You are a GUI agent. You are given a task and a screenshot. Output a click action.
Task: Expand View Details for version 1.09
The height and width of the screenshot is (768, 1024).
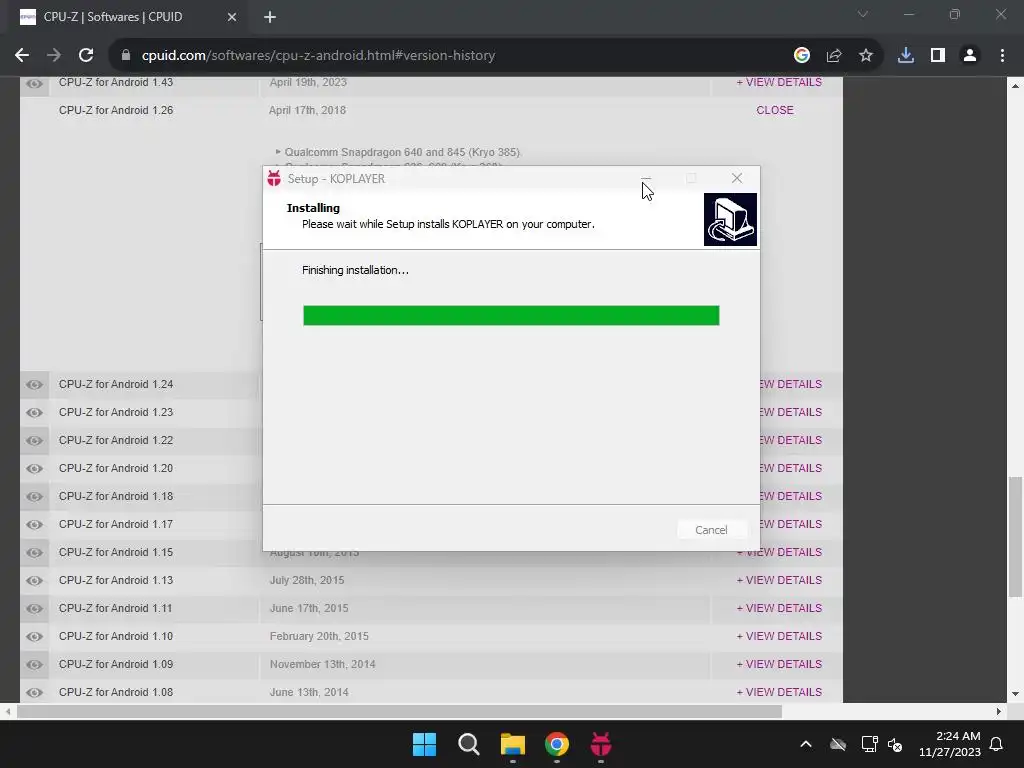779,665
